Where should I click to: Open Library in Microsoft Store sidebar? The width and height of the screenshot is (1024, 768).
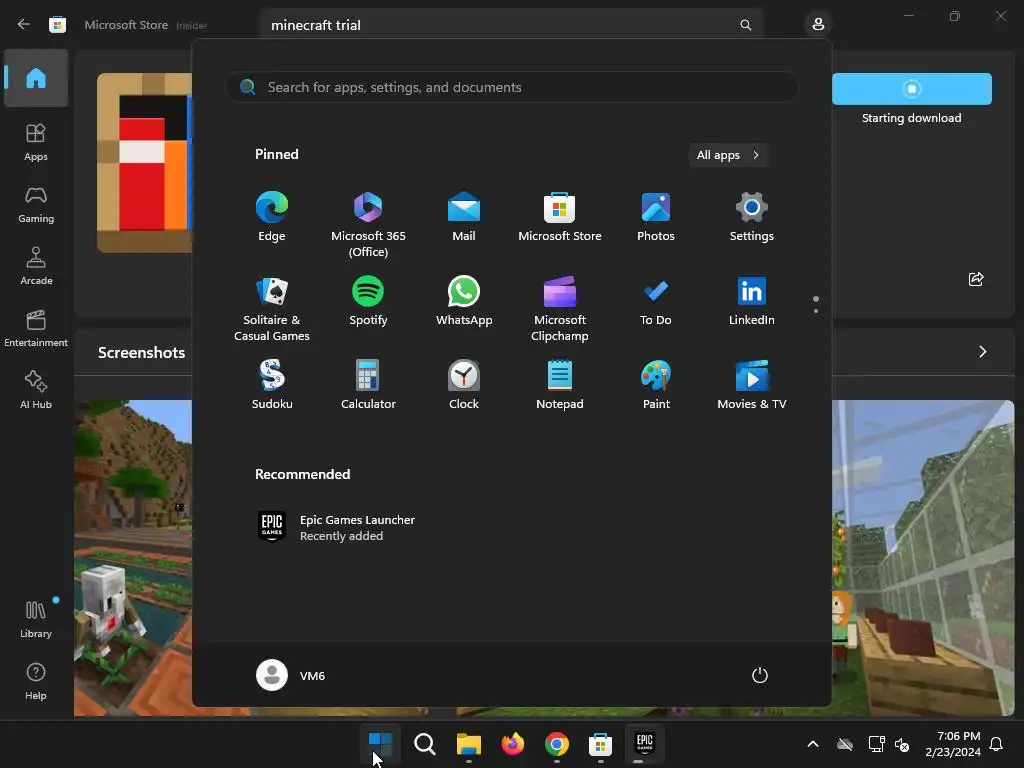36,619
